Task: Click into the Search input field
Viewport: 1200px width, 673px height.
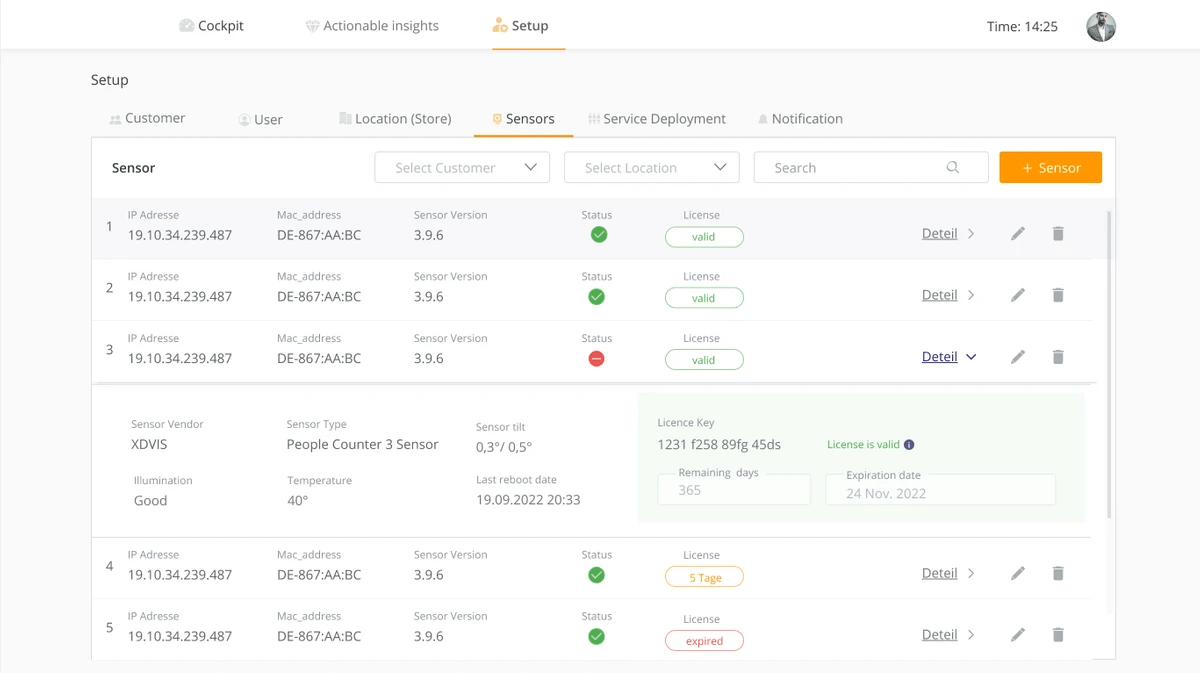Action: 850,168
